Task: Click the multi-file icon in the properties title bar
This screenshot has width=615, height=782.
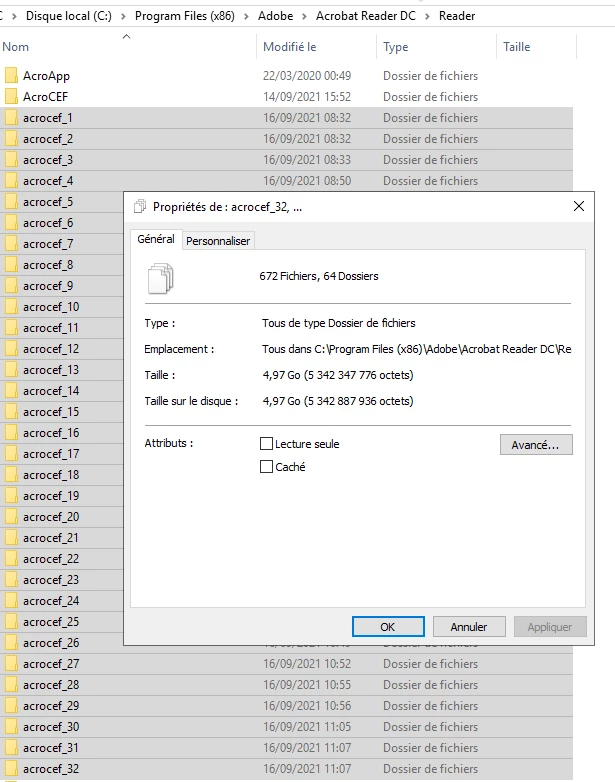Action: pos(140,206)
